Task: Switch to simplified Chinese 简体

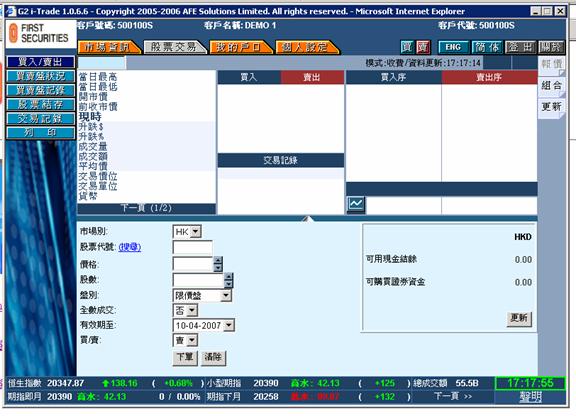Action: pyautogui.click(x=487, y=47)
